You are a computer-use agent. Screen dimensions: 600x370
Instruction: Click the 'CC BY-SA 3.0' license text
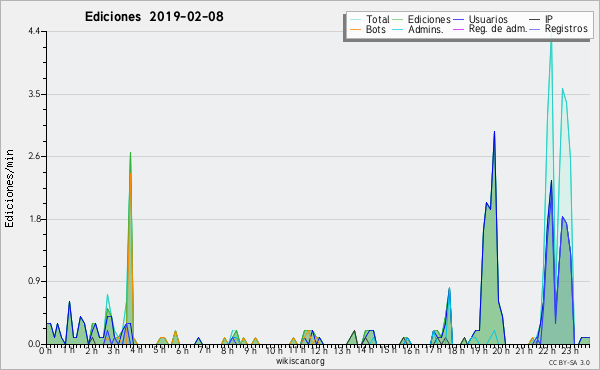coord(569,362)
